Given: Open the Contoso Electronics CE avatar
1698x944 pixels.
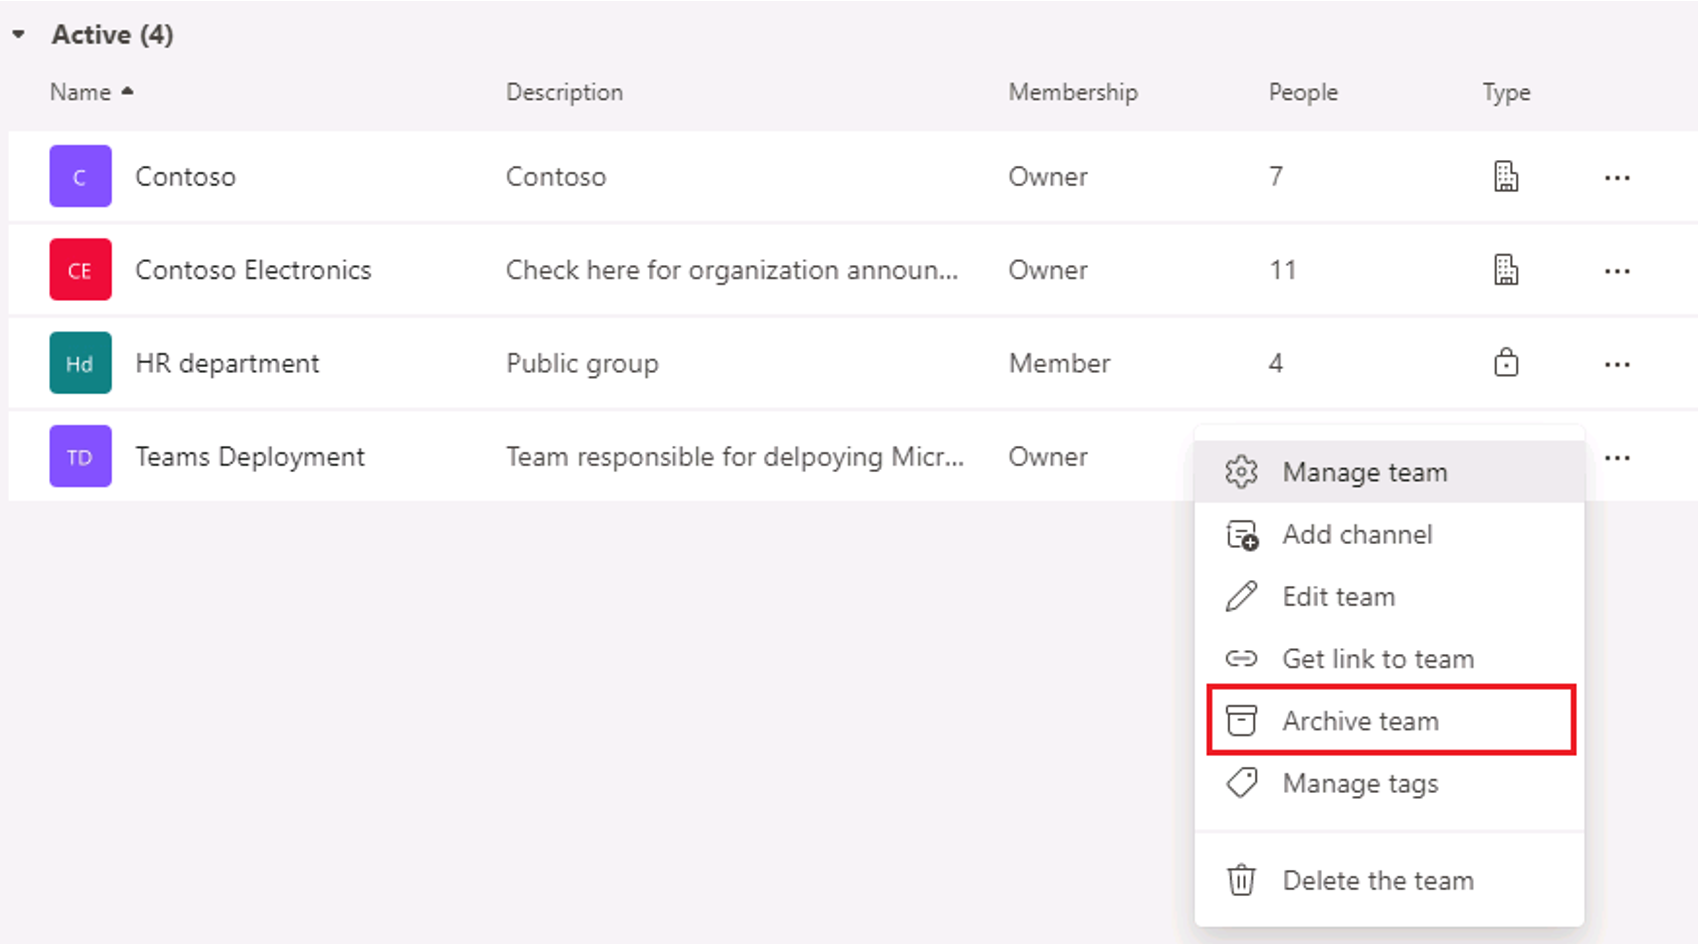Looking at the screenshot, I should click(80, 270).
